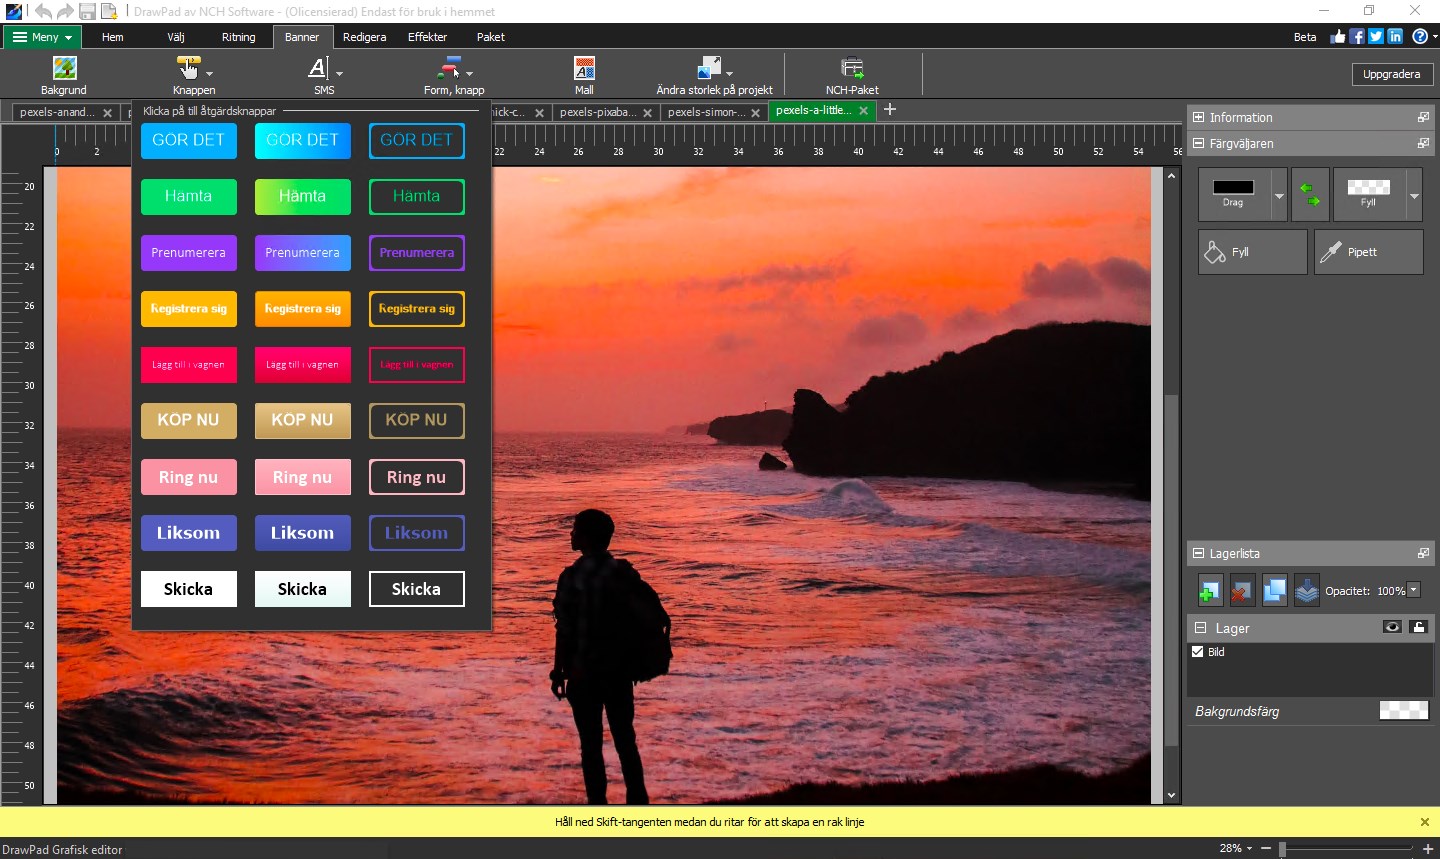Open the Fyll fill color dropdown arrow
Image resolution: width=1440 pixels, height=859 pixels.
(x=1414, y=195)
